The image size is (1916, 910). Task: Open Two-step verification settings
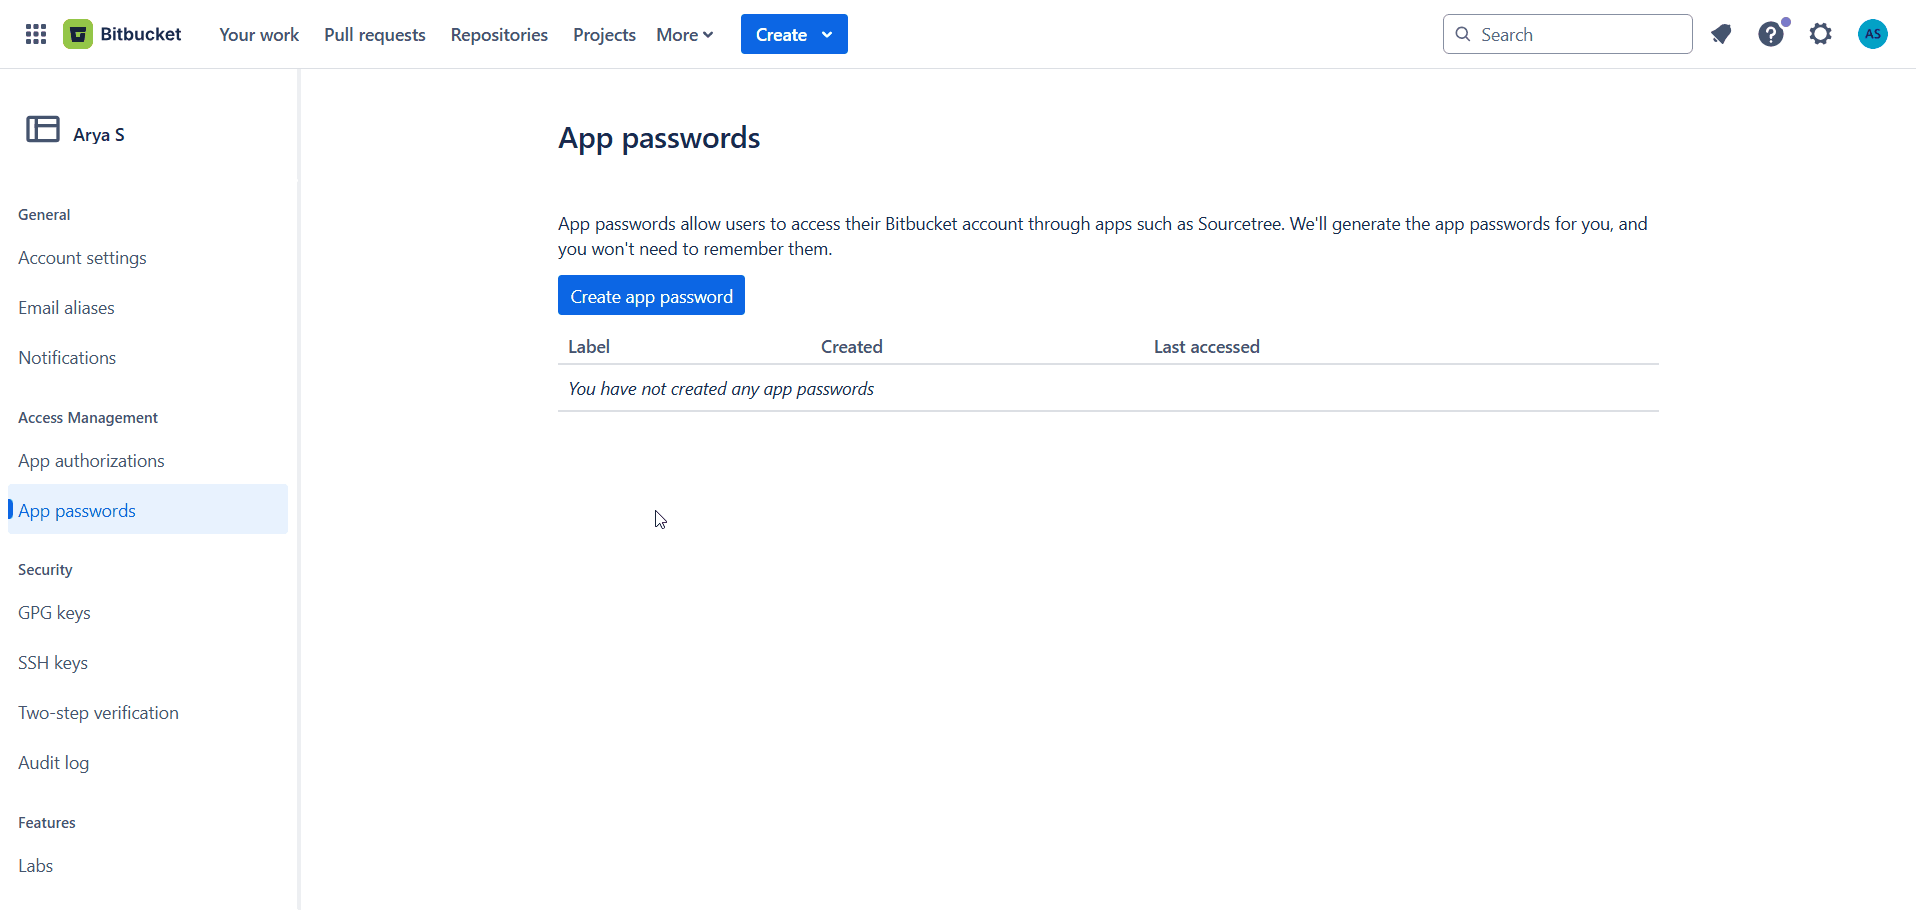point(98,712)
